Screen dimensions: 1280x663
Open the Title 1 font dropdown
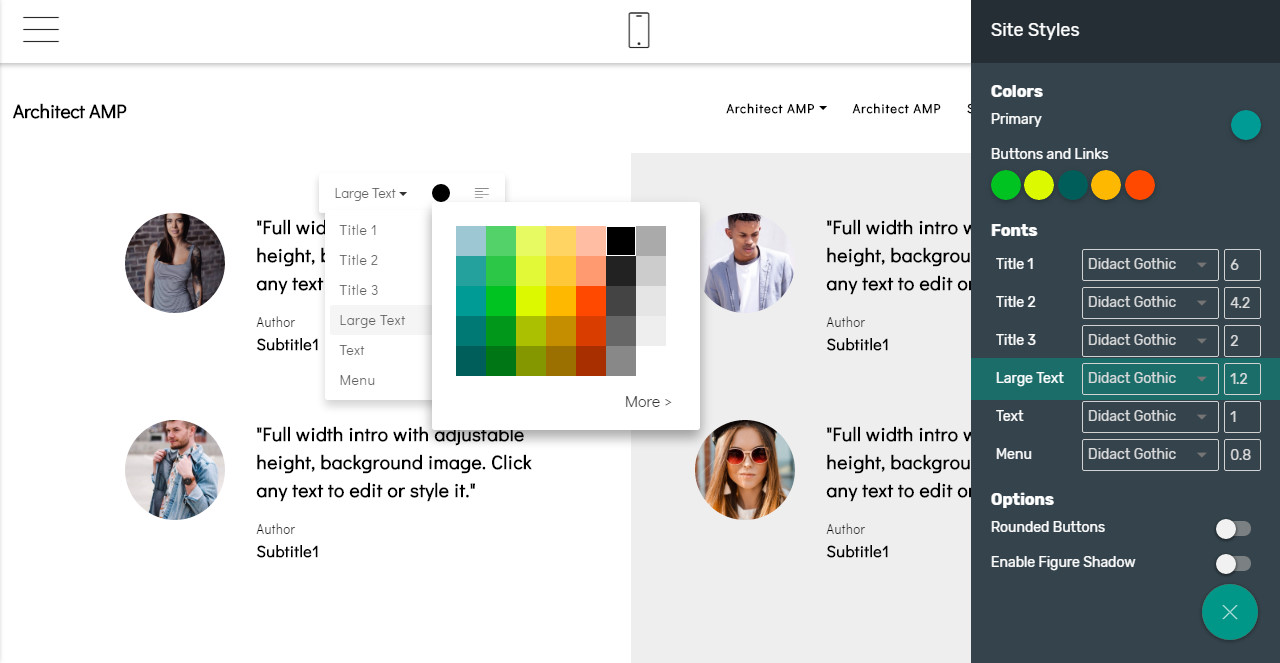pos(1150,264)
